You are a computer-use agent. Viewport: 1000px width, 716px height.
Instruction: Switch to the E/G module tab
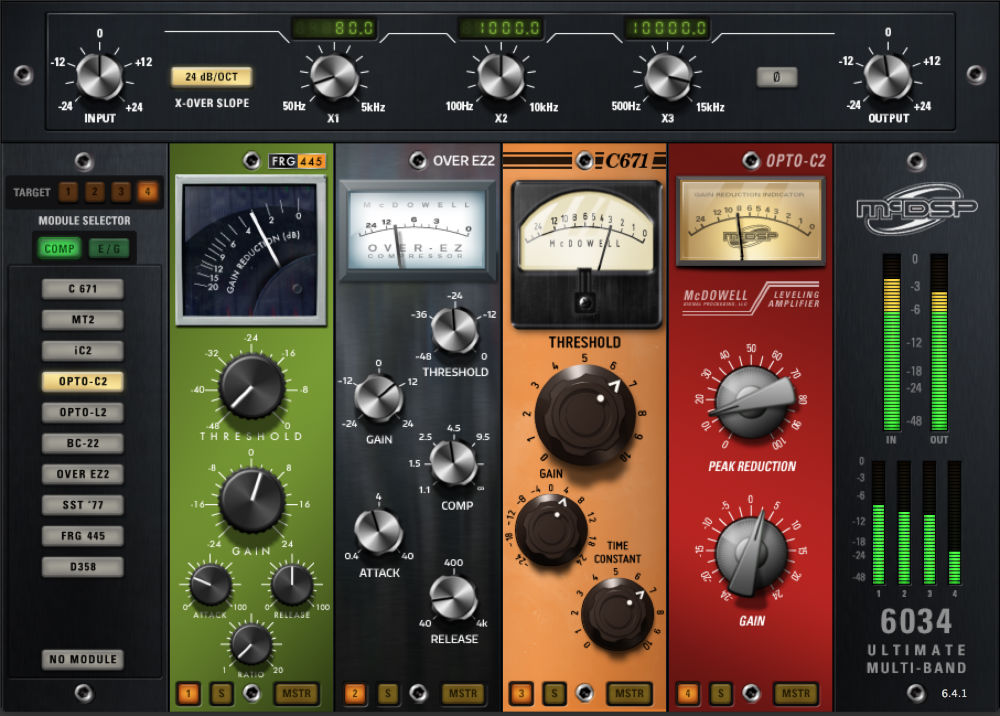click(109, 249)
